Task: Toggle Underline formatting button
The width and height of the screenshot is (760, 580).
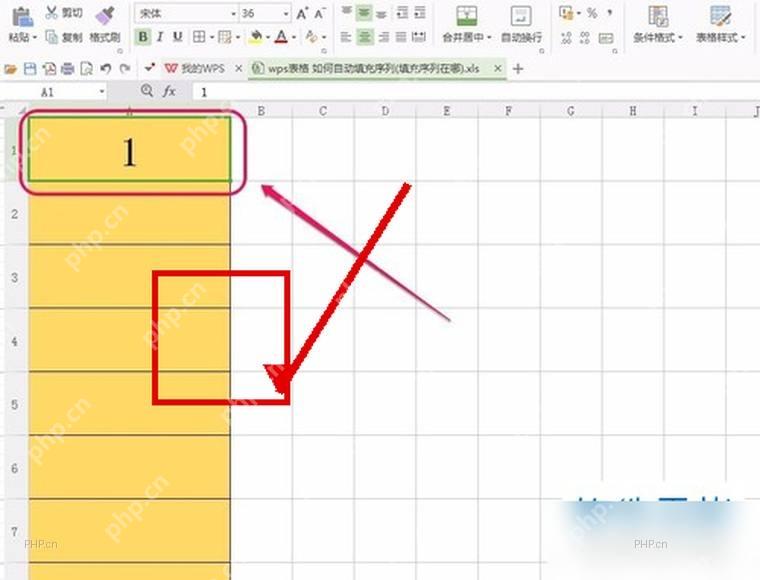Action: point(178,37)
